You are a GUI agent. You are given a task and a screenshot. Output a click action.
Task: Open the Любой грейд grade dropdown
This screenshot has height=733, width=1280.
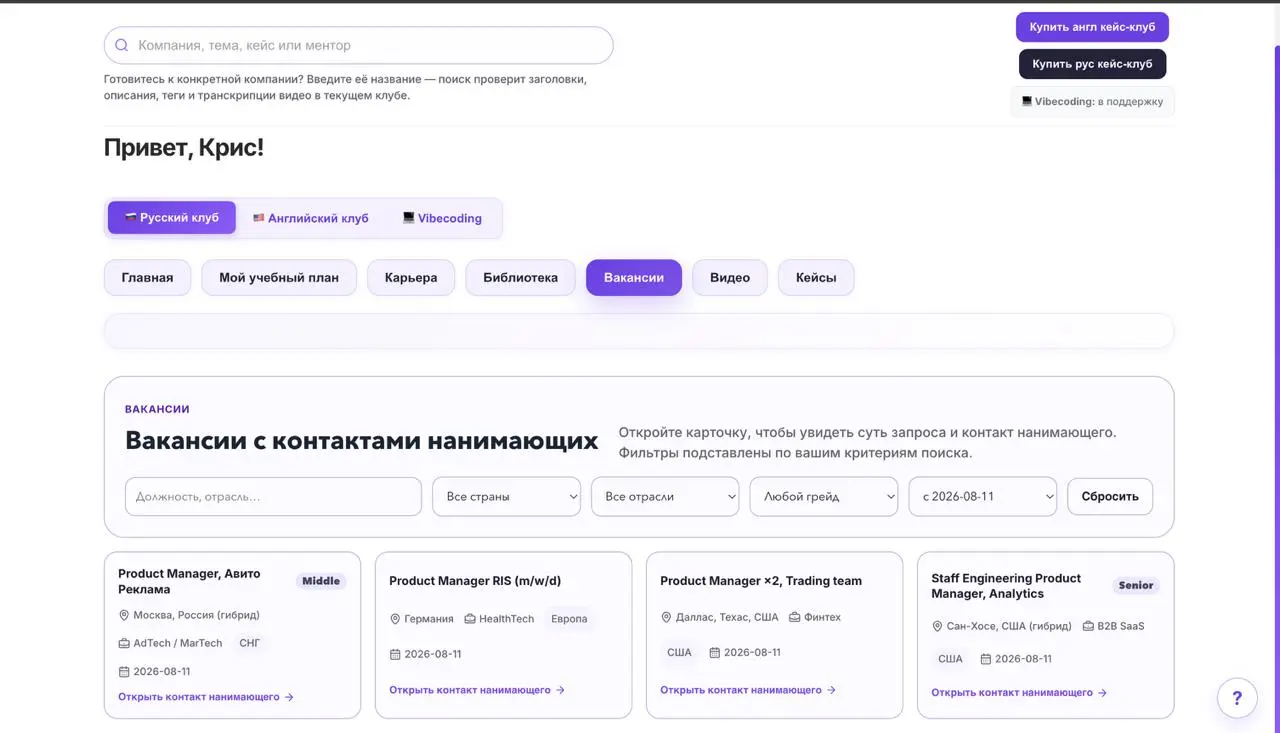(824, 496)
